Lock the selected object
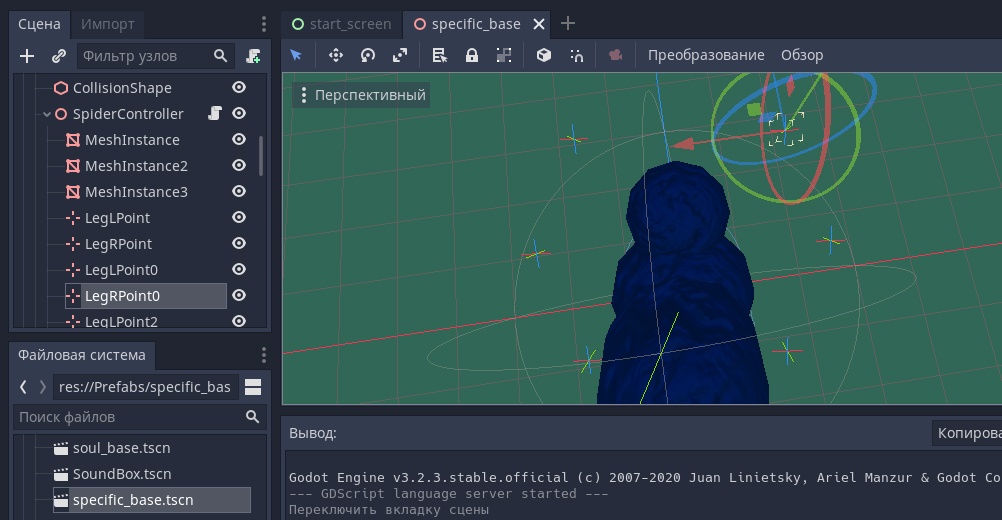Image resolution: width=1002 pixels, height=520 pixels. (x=472, y=55)
